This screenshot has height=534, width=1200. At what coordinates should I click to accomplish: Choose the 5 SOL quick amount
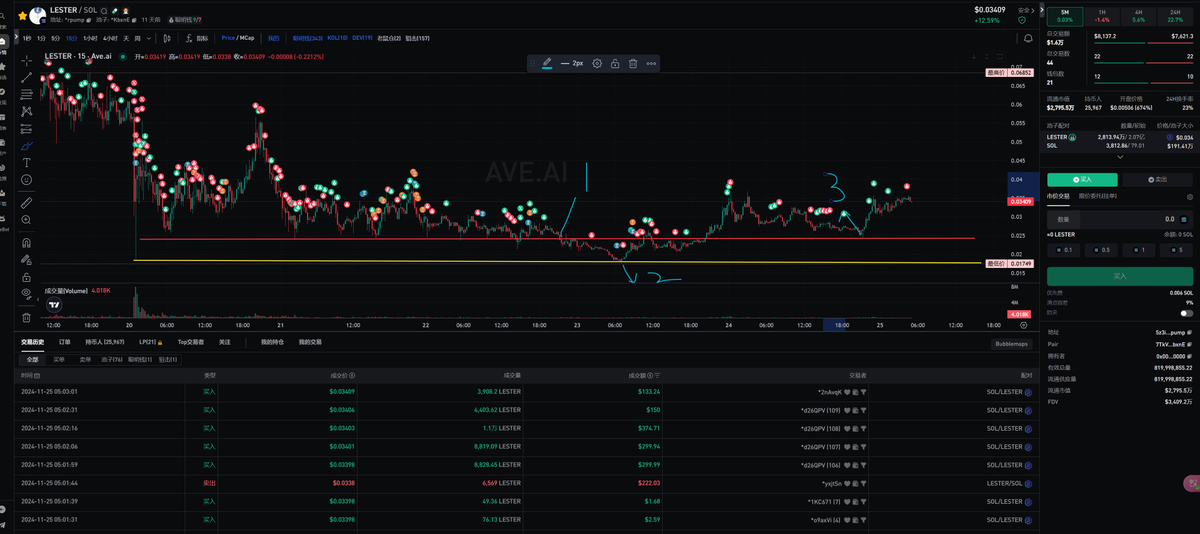1176,250
